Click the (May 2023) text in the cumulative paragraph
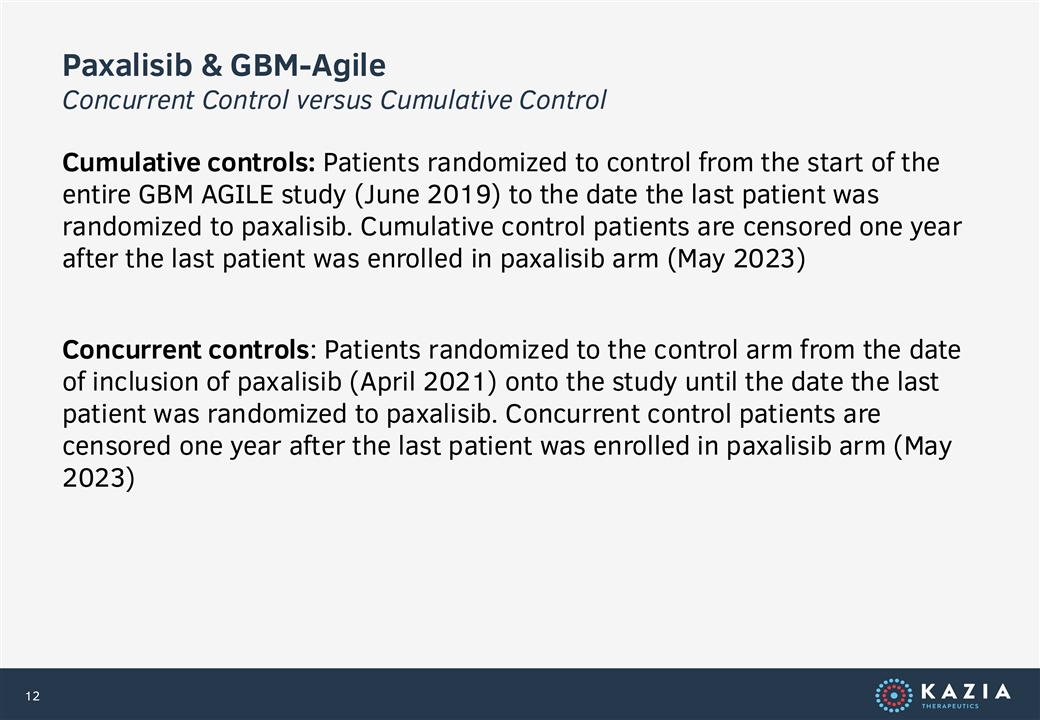 point(736,259)
